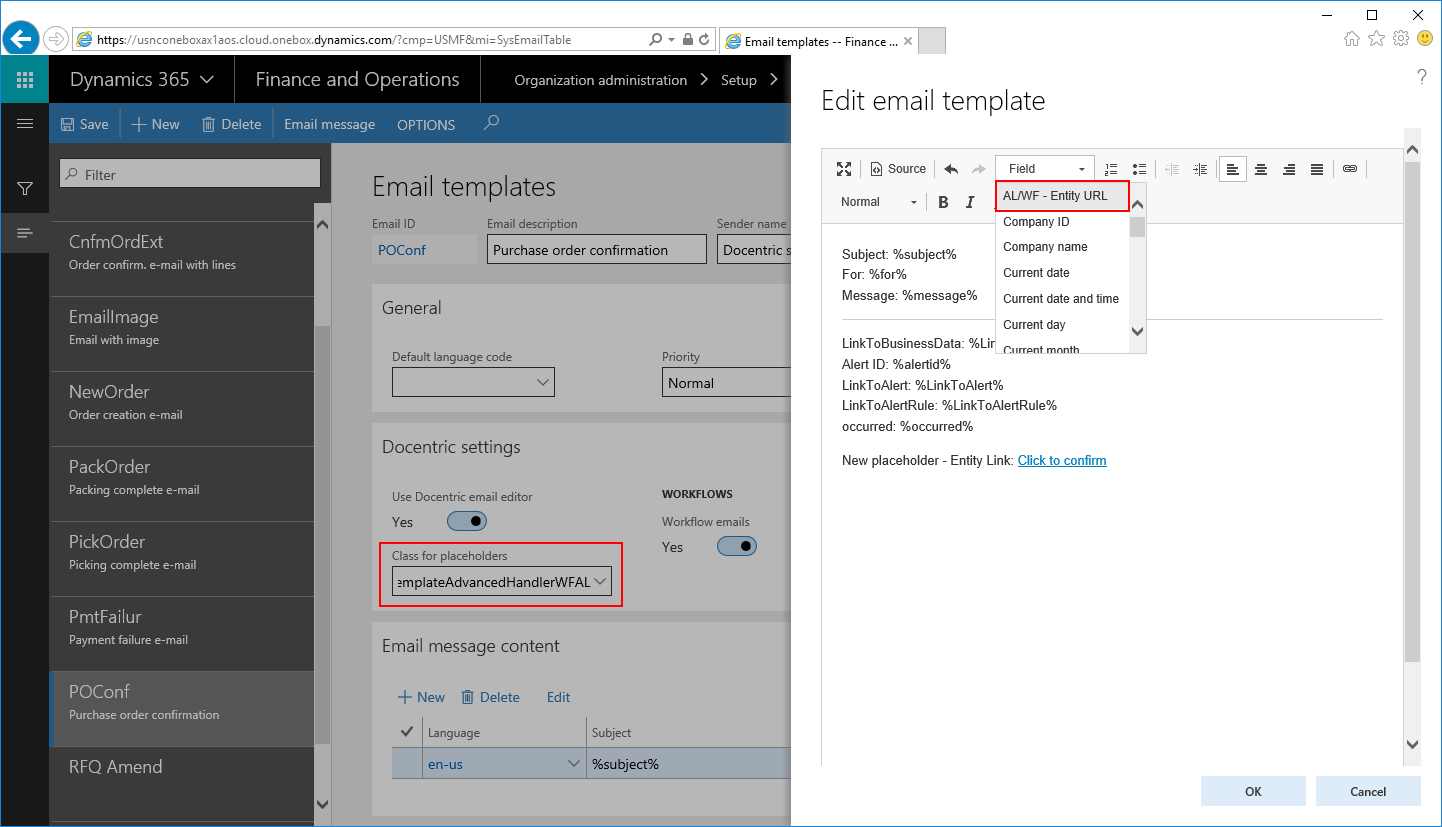Open the Click to confirm link

pyautogui.click(x=1062, y=461)
